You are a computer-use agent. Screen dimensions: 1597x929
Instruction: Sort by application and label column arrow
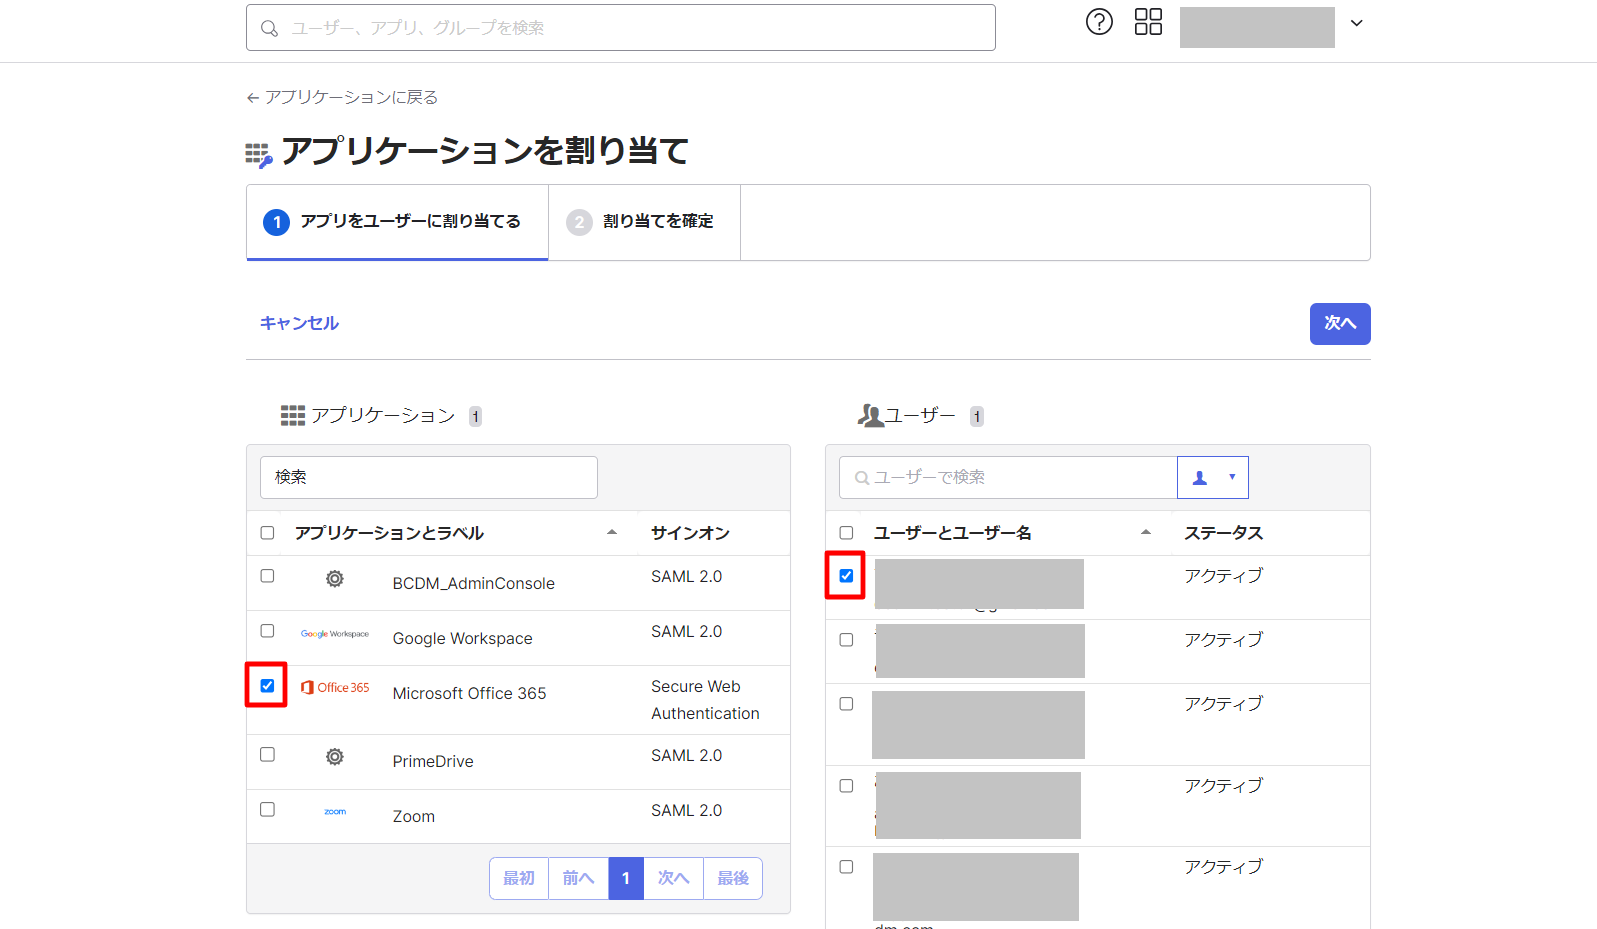[612, 533]
